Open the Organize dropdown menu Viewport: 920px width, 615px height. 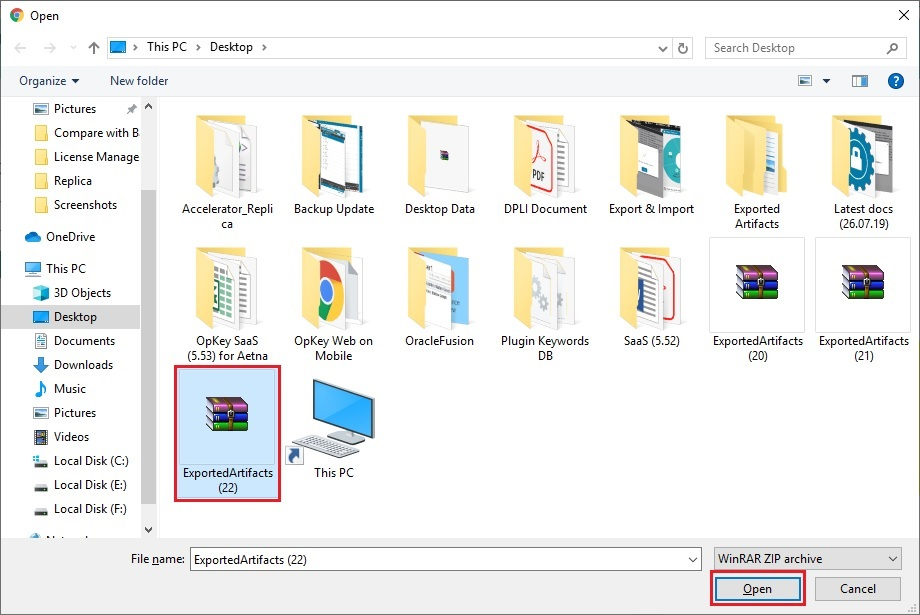(x=49, y=81)
